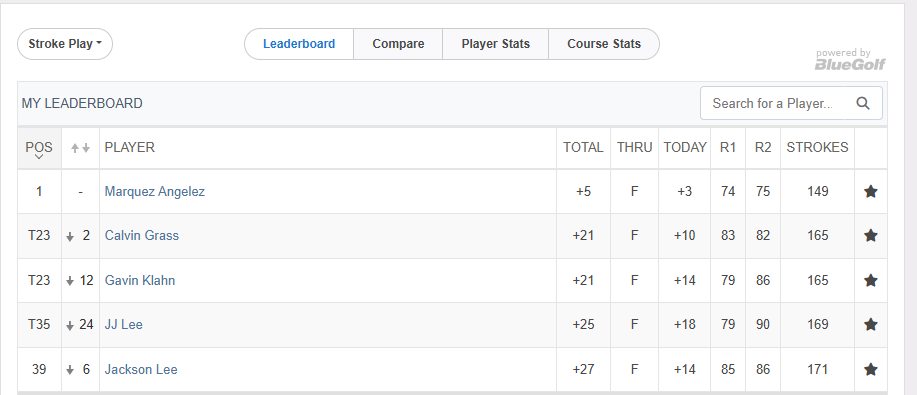
Task: Toggle favorite star for Calvin Grass
Action: [871, 235]
